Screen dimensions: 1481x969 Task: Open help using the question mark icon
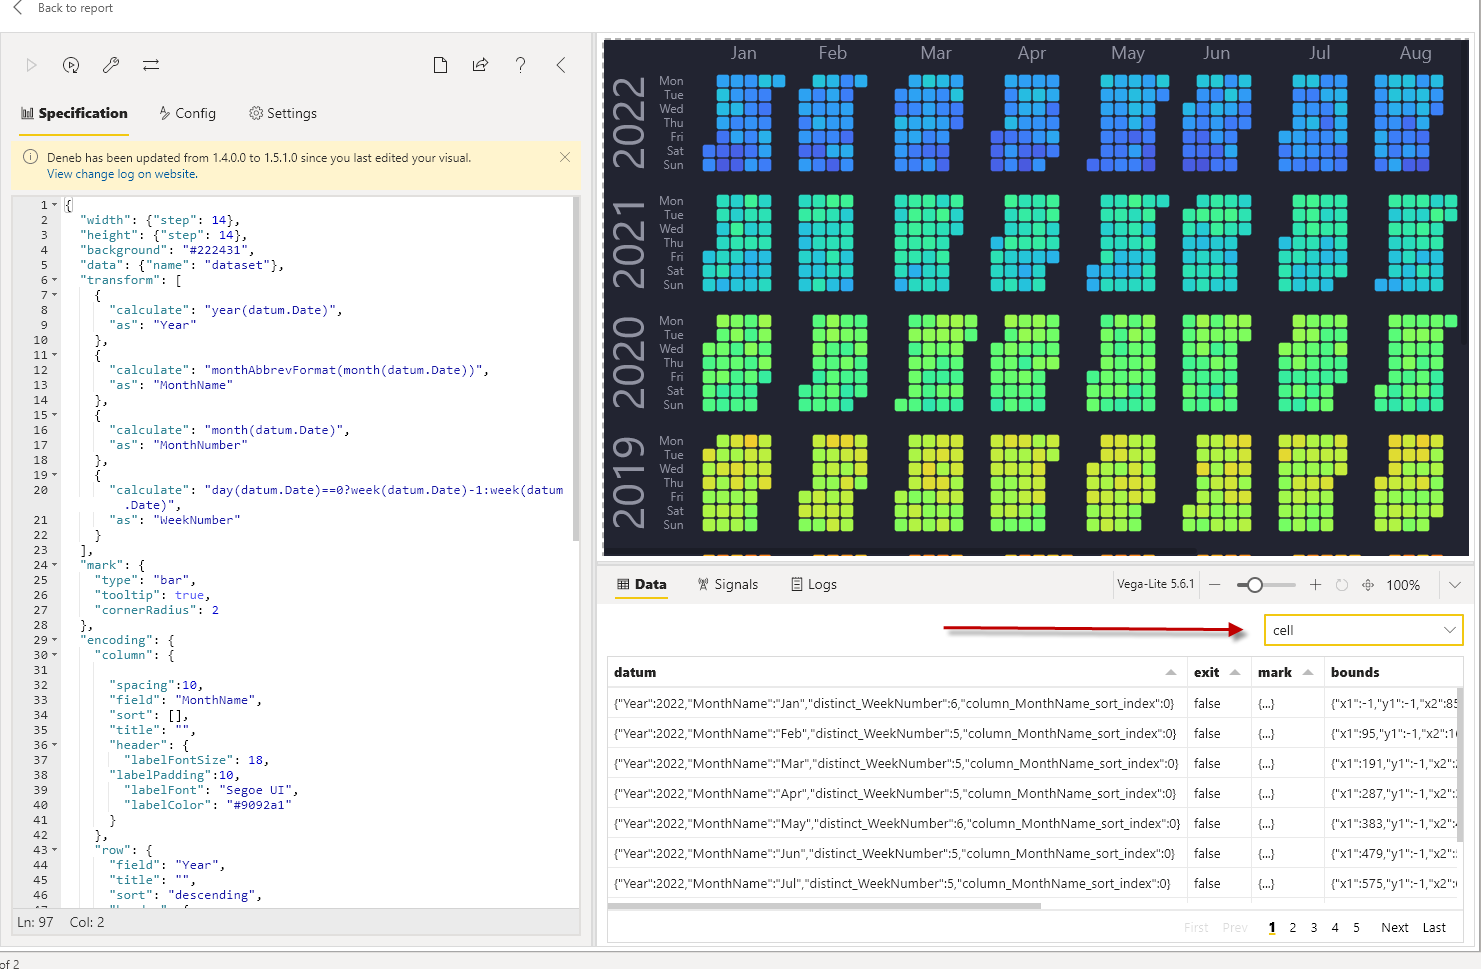520,64
